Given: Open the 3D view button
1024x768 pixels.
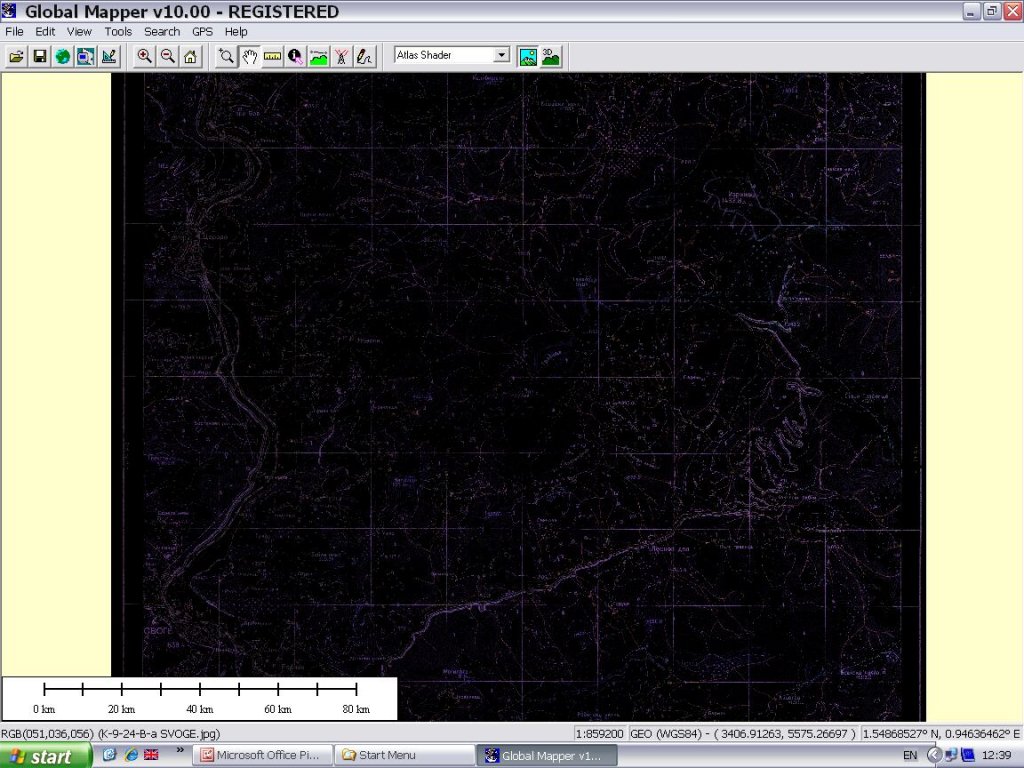Looking at the screenshot, I should point(550,56).
